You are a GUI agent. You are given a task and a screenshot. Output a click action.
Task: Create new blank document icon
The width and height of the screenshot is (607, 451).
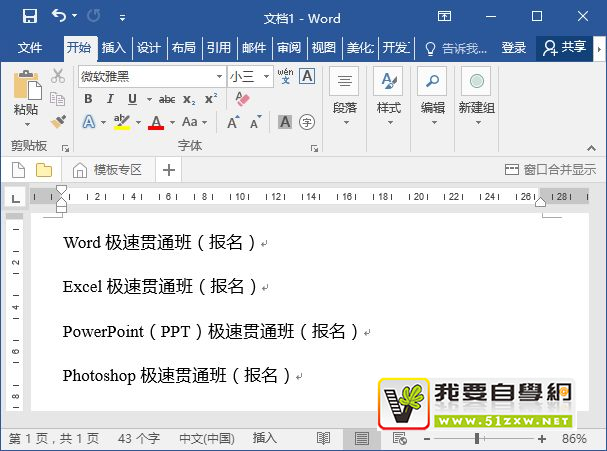pyautogui.click(x=18, y=170)
